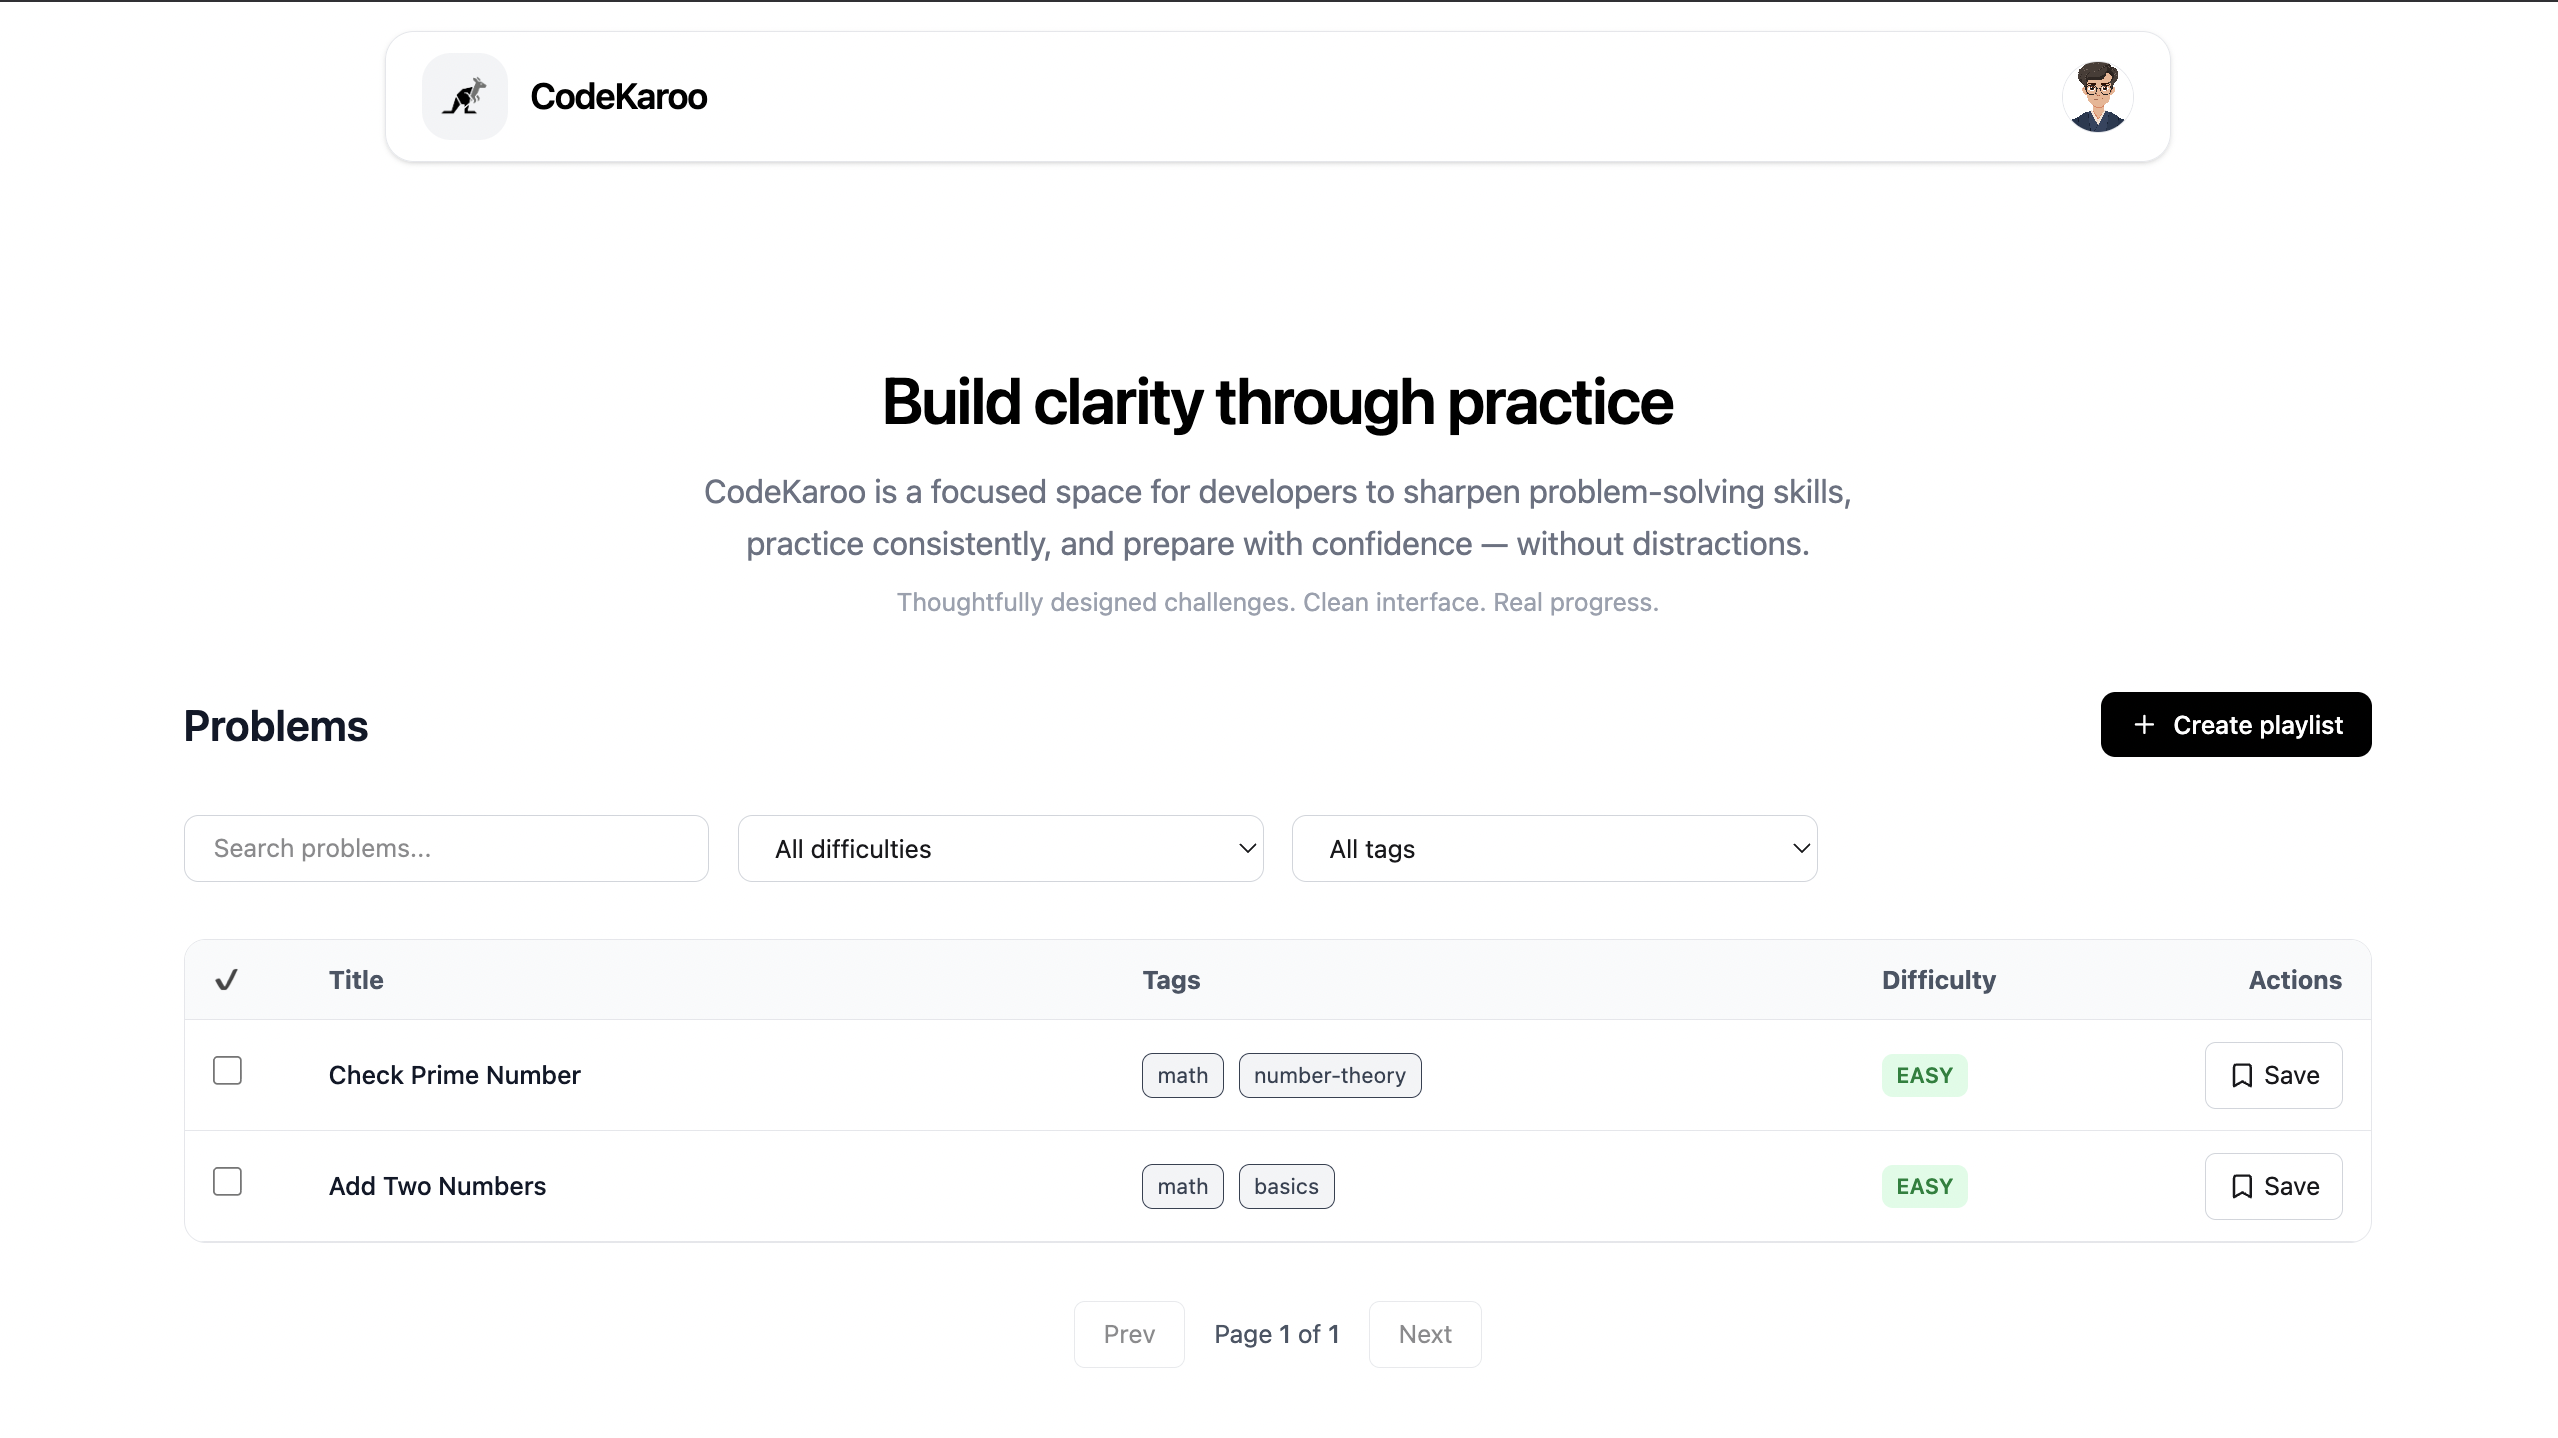Image resolution: width=2558 pixels, height=1438 pixels.
Task: Click the Title column header
Action: (x=355, y=980)
